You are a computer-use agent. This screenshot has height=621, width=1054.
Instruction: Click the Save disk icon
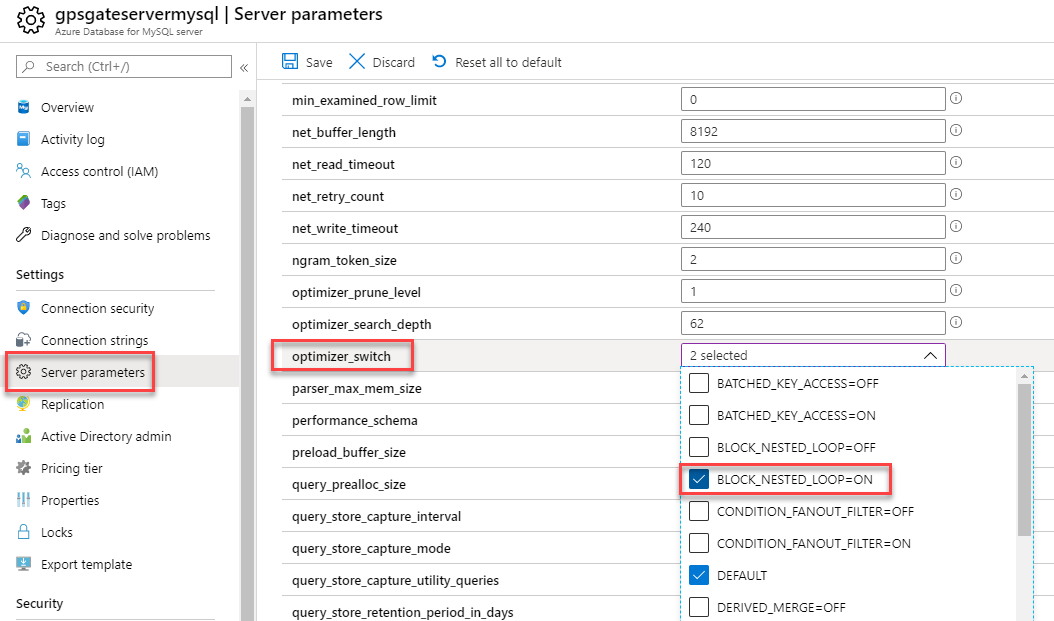(290, 61)
